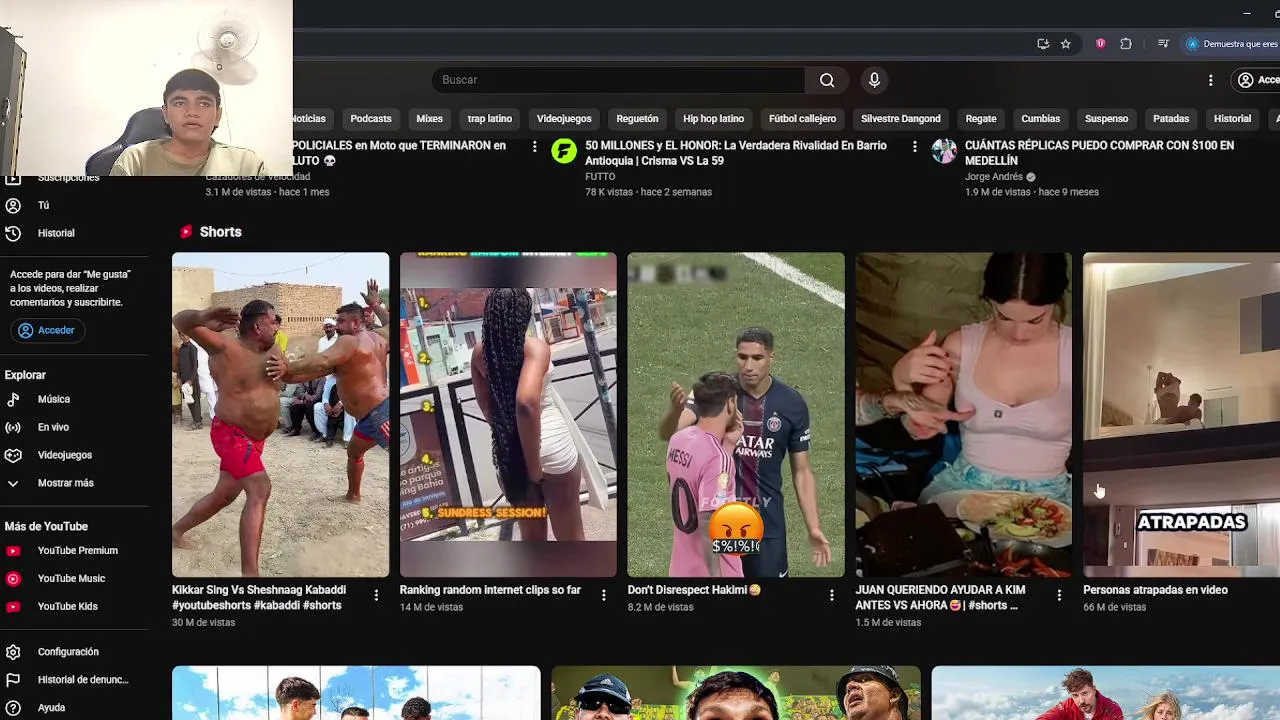
Task: Click the browser bookmark star icon
Action: point(1066,44)
